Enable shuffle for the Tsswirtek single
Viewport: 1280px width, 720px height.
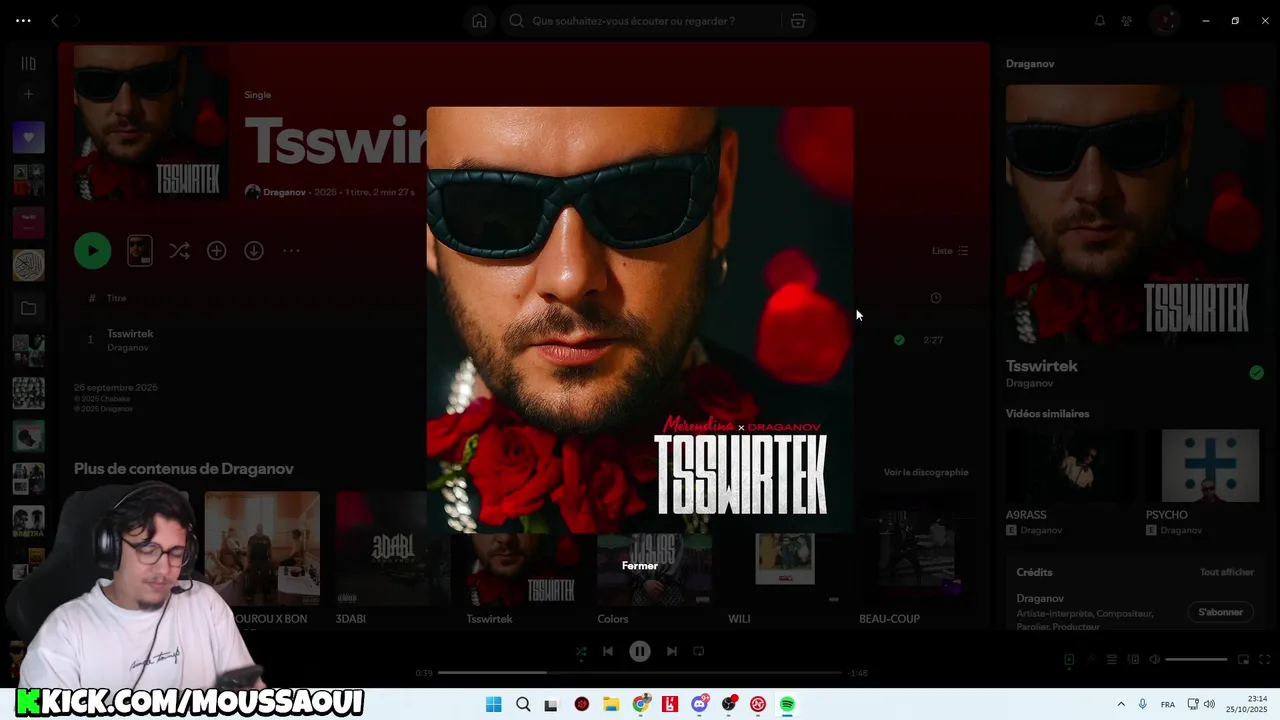179,251
